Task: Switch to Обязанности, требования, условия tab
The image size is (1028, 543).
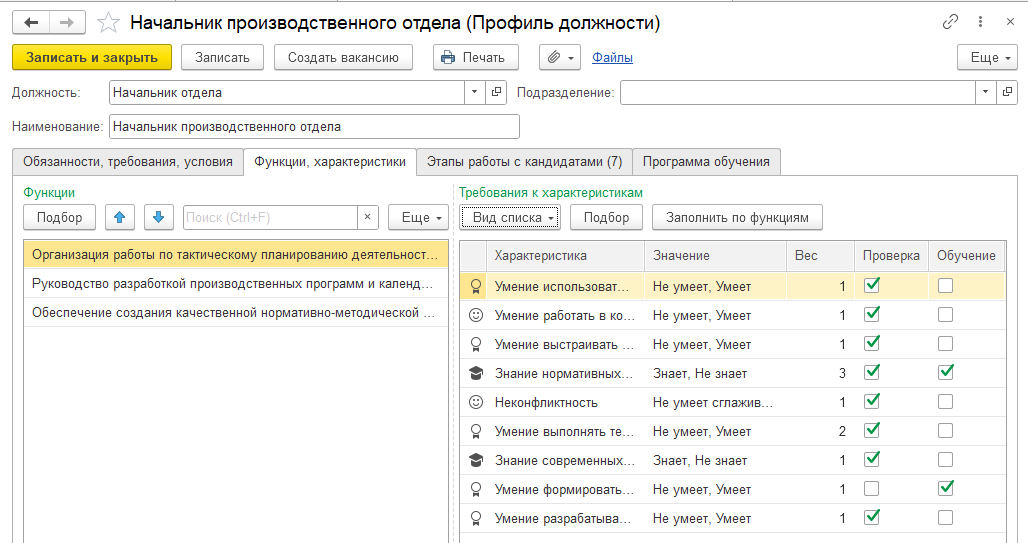Action: [128, 162]
